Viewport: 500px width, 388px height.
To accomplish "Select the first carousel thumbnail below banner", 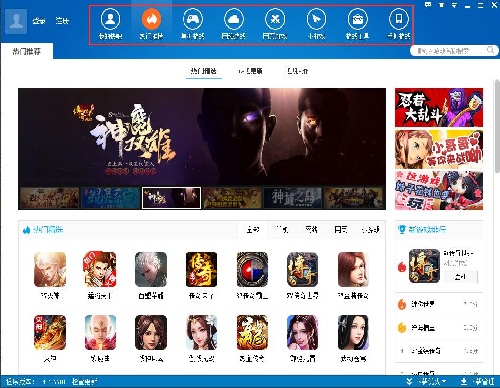I will click(49, 198).
